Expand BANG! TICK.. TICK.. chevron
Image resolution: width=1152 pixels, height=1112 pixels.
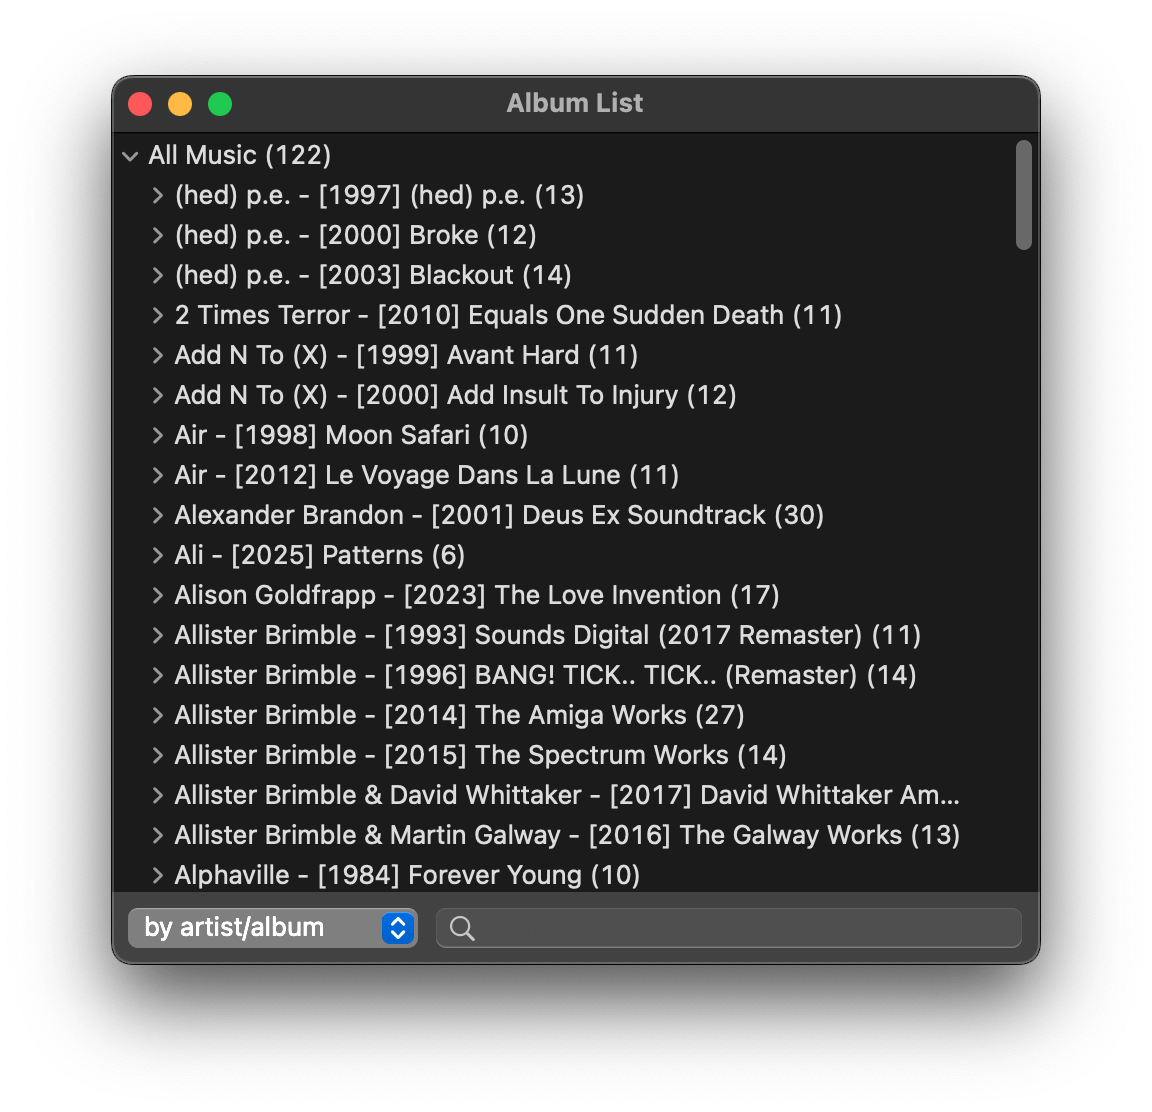(157, 676)
